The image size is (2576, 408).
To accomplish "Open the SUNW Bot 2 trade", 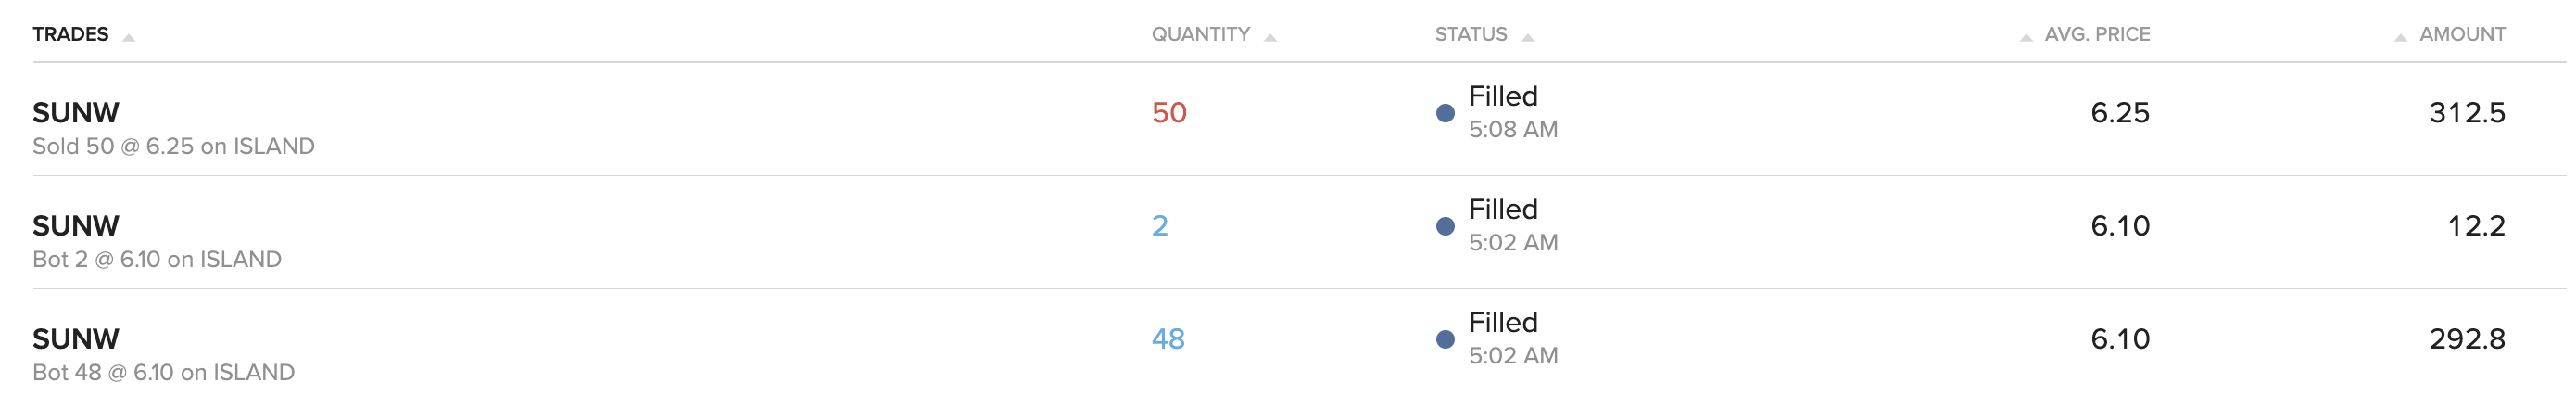I will coord(76,225).
